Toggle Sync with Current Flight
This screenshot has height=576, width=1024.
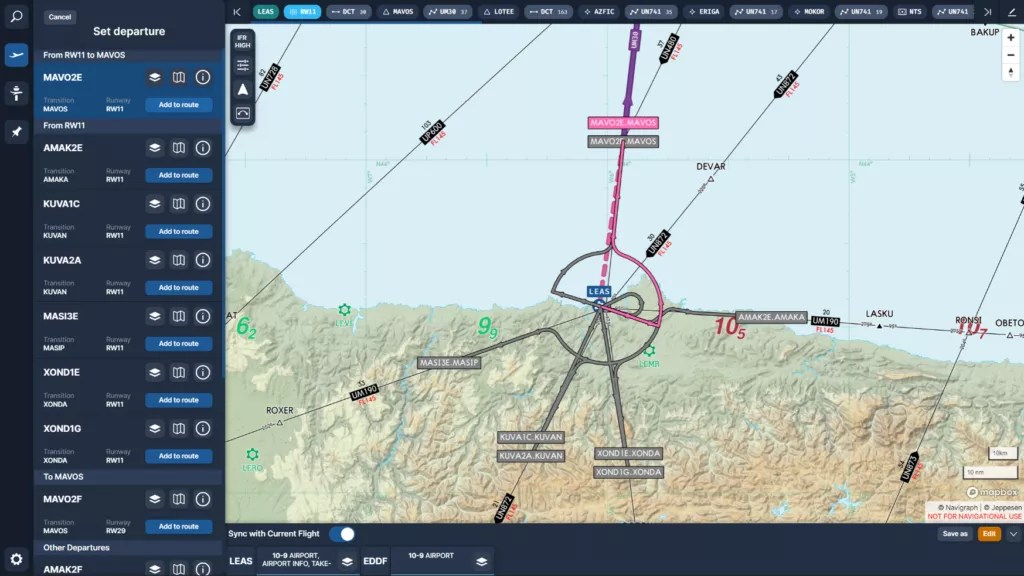(341, 534)
